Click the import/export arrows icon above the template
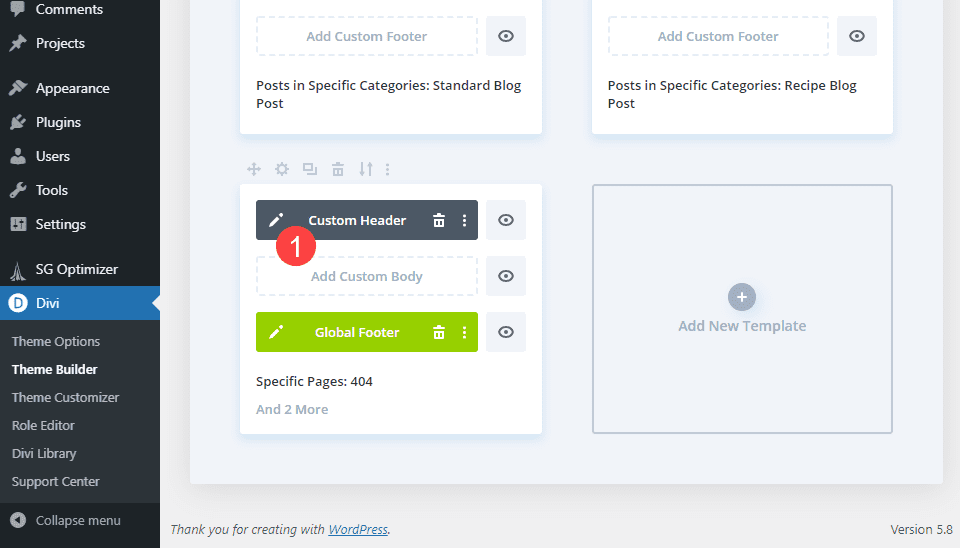960x548 pixels. tap(366, 169)
